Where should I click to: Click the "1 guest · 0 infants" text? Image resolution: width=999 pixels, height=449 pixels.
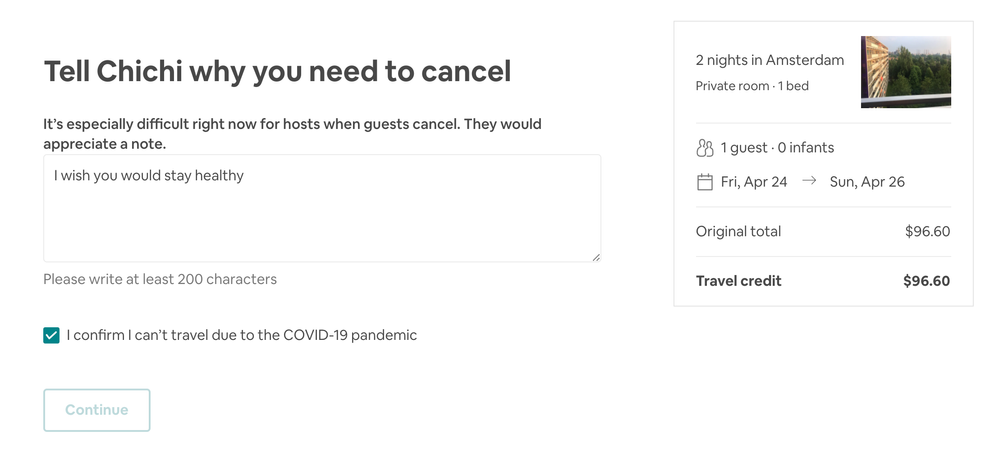point(777,148)
